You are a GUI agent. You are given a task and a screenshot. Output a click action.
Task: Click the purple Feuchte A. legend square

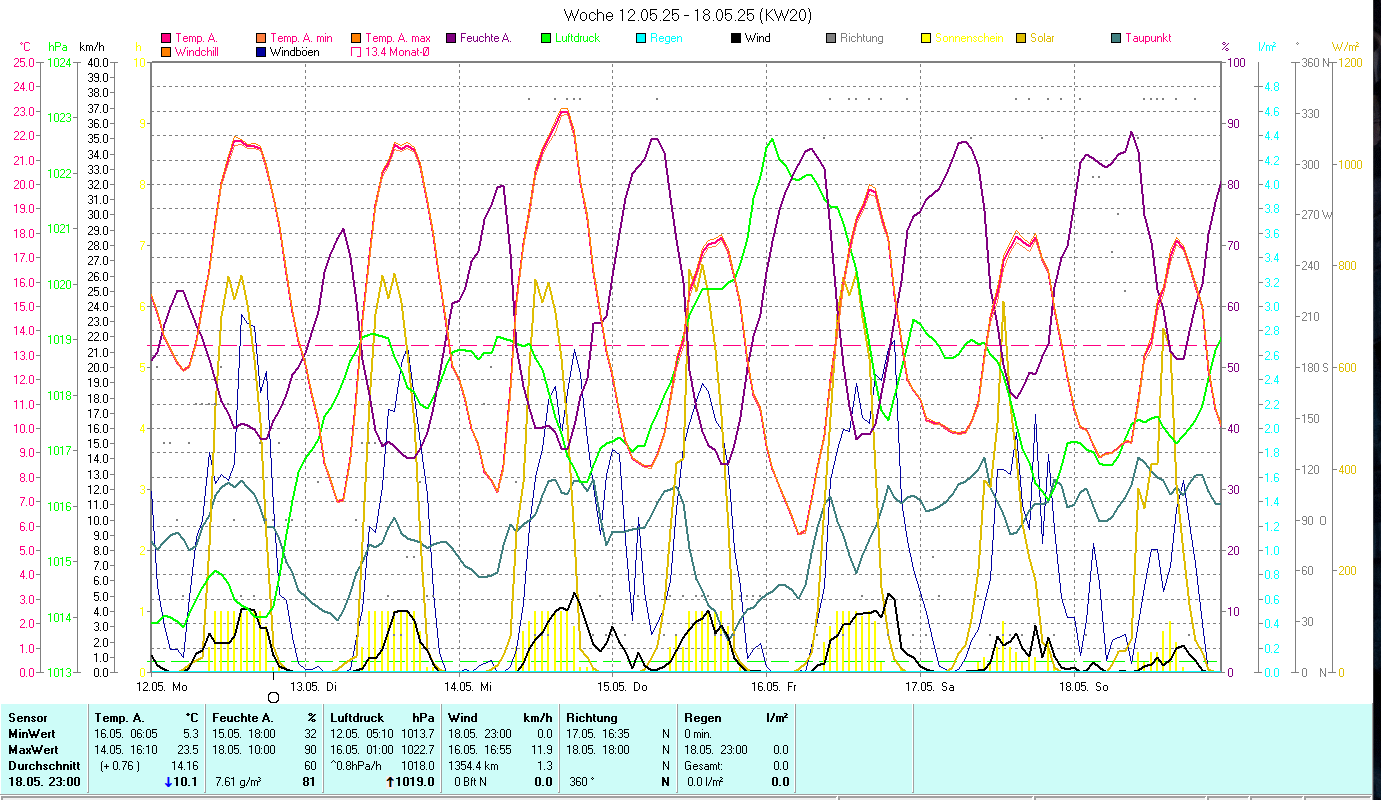pyautogui.click(x=451, y=39)
